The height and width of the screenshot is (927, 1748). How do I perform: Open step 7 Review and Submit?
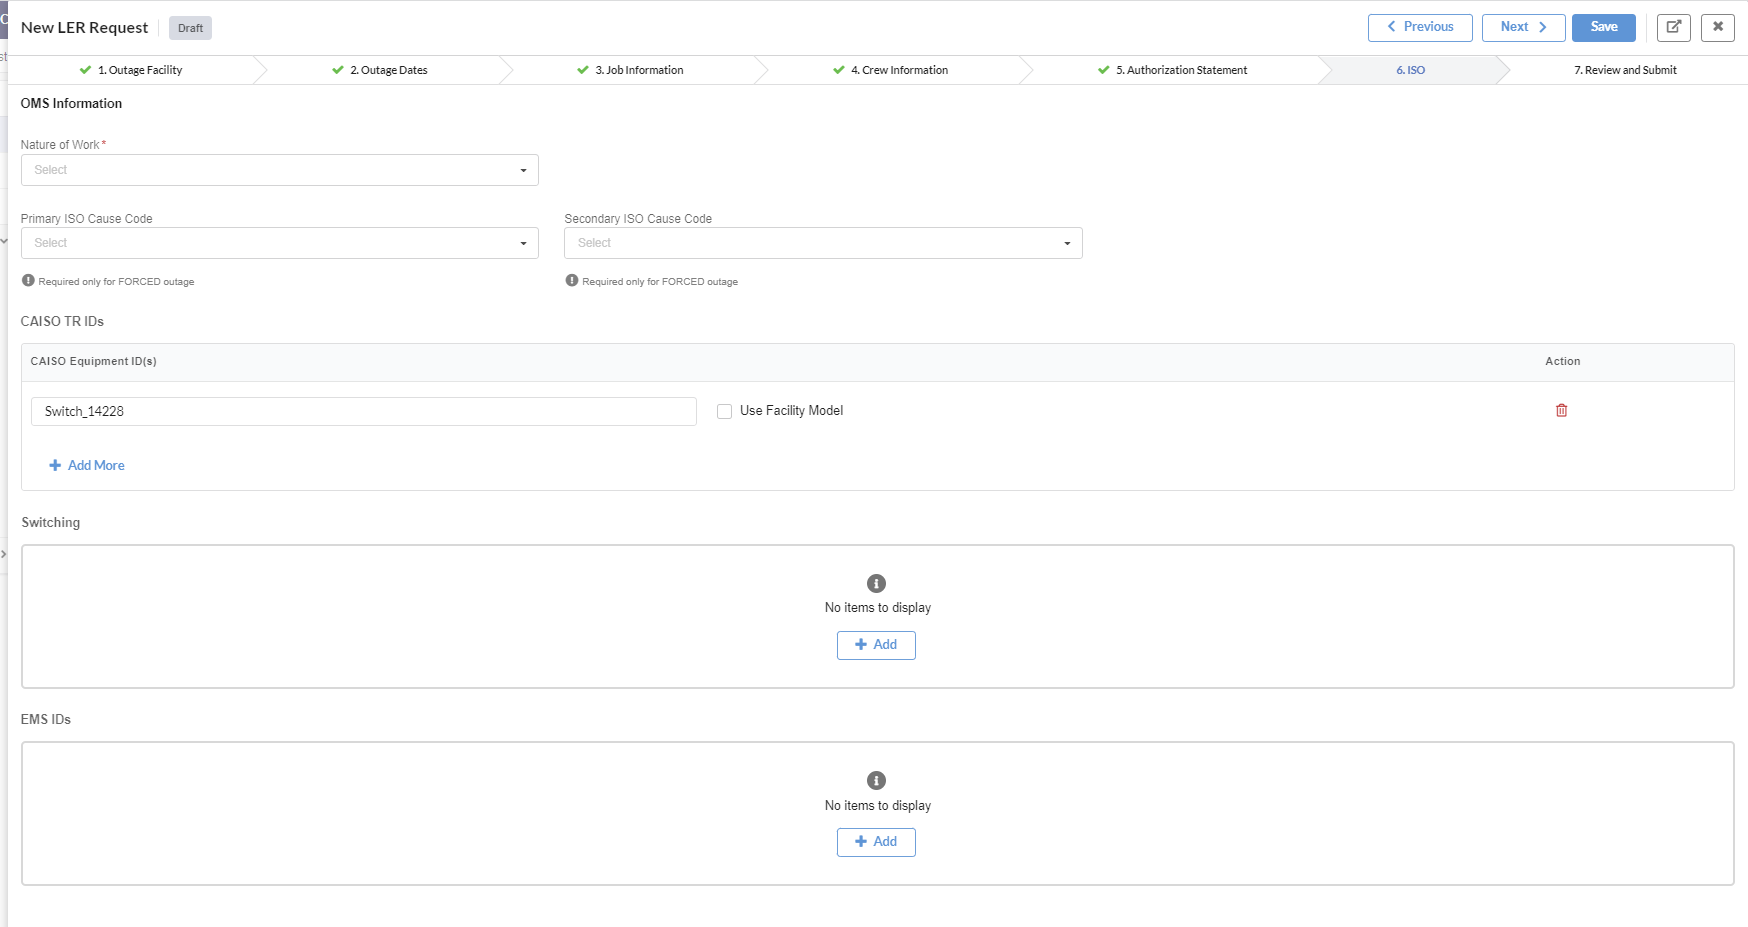[1624, 70]
